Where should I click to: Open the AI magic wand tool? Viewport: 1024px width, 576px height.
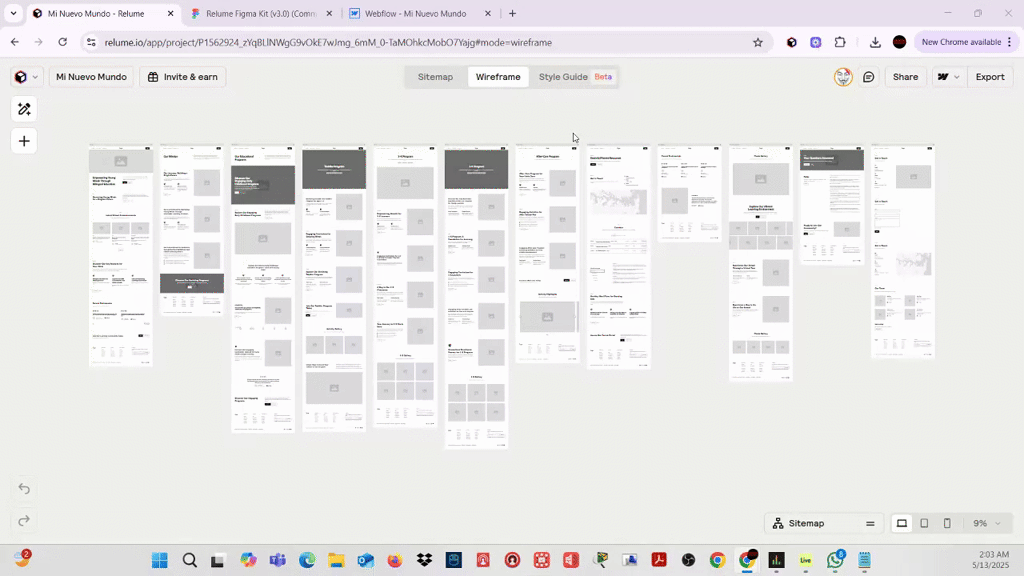(x=24, y=109)
